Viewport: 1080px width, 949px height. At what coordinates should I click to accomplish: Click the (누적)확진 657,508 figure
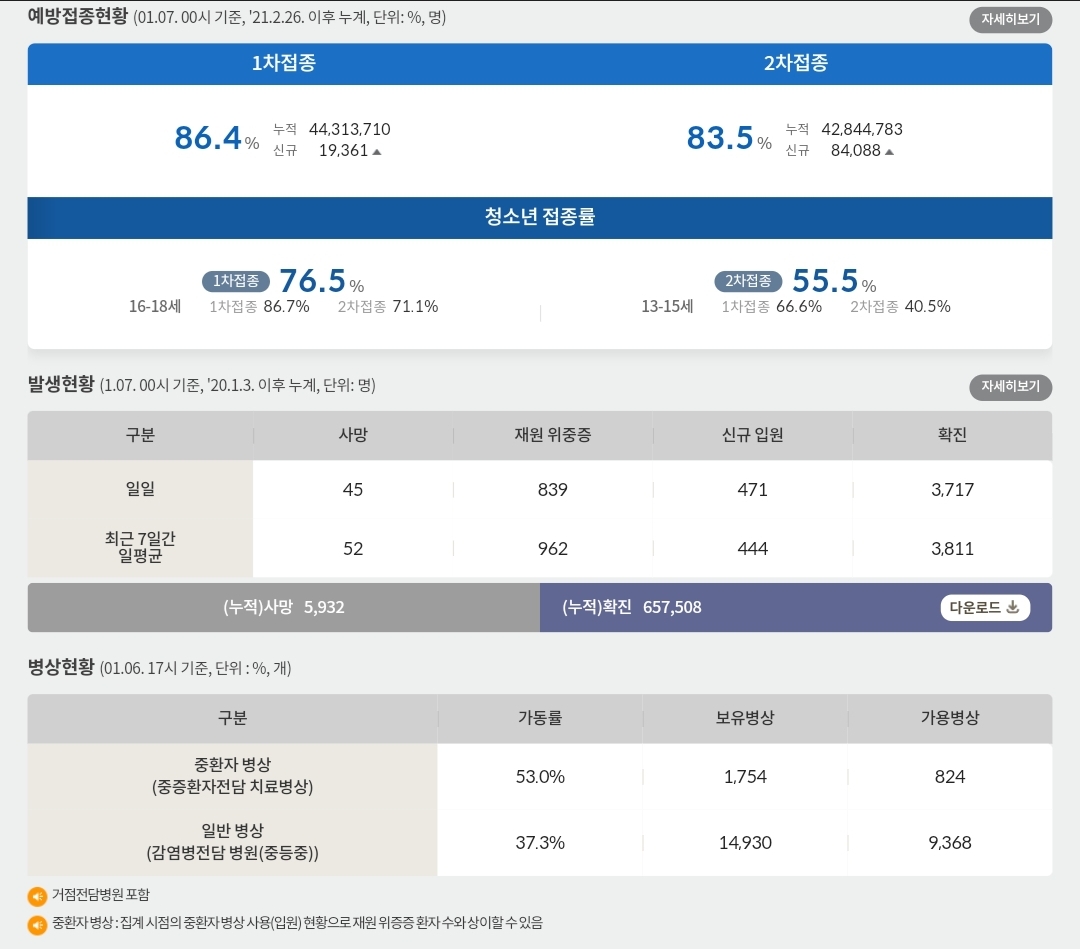tap(632, 607)
